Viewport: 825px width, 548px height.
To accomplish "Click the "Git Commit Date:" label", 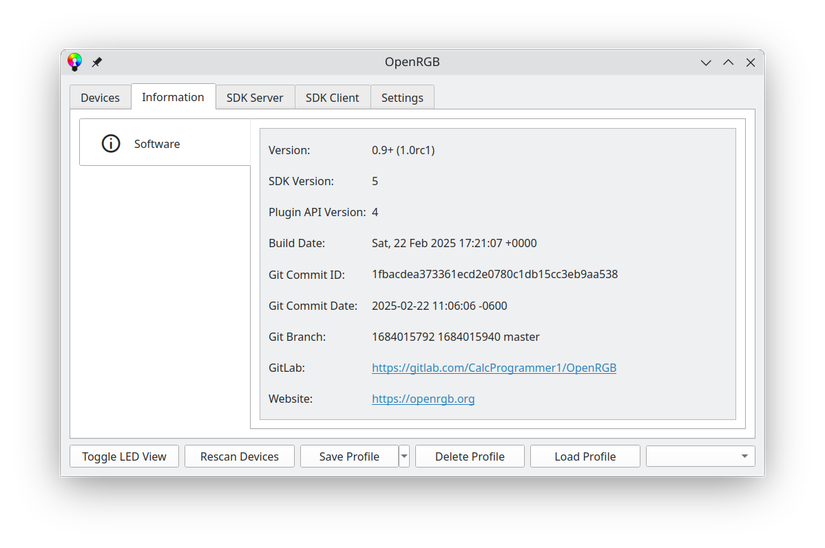I will (x=313, y=306).
